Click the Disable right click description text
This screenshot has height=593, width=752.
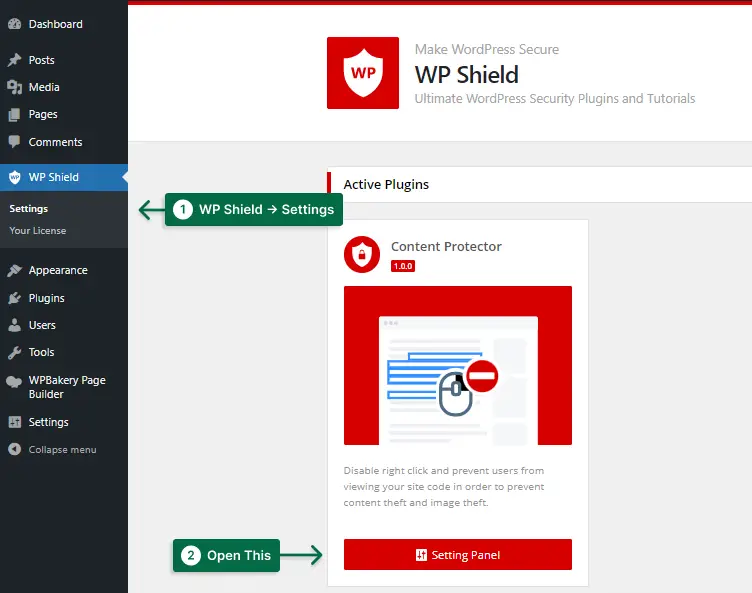tap(444, 486)
